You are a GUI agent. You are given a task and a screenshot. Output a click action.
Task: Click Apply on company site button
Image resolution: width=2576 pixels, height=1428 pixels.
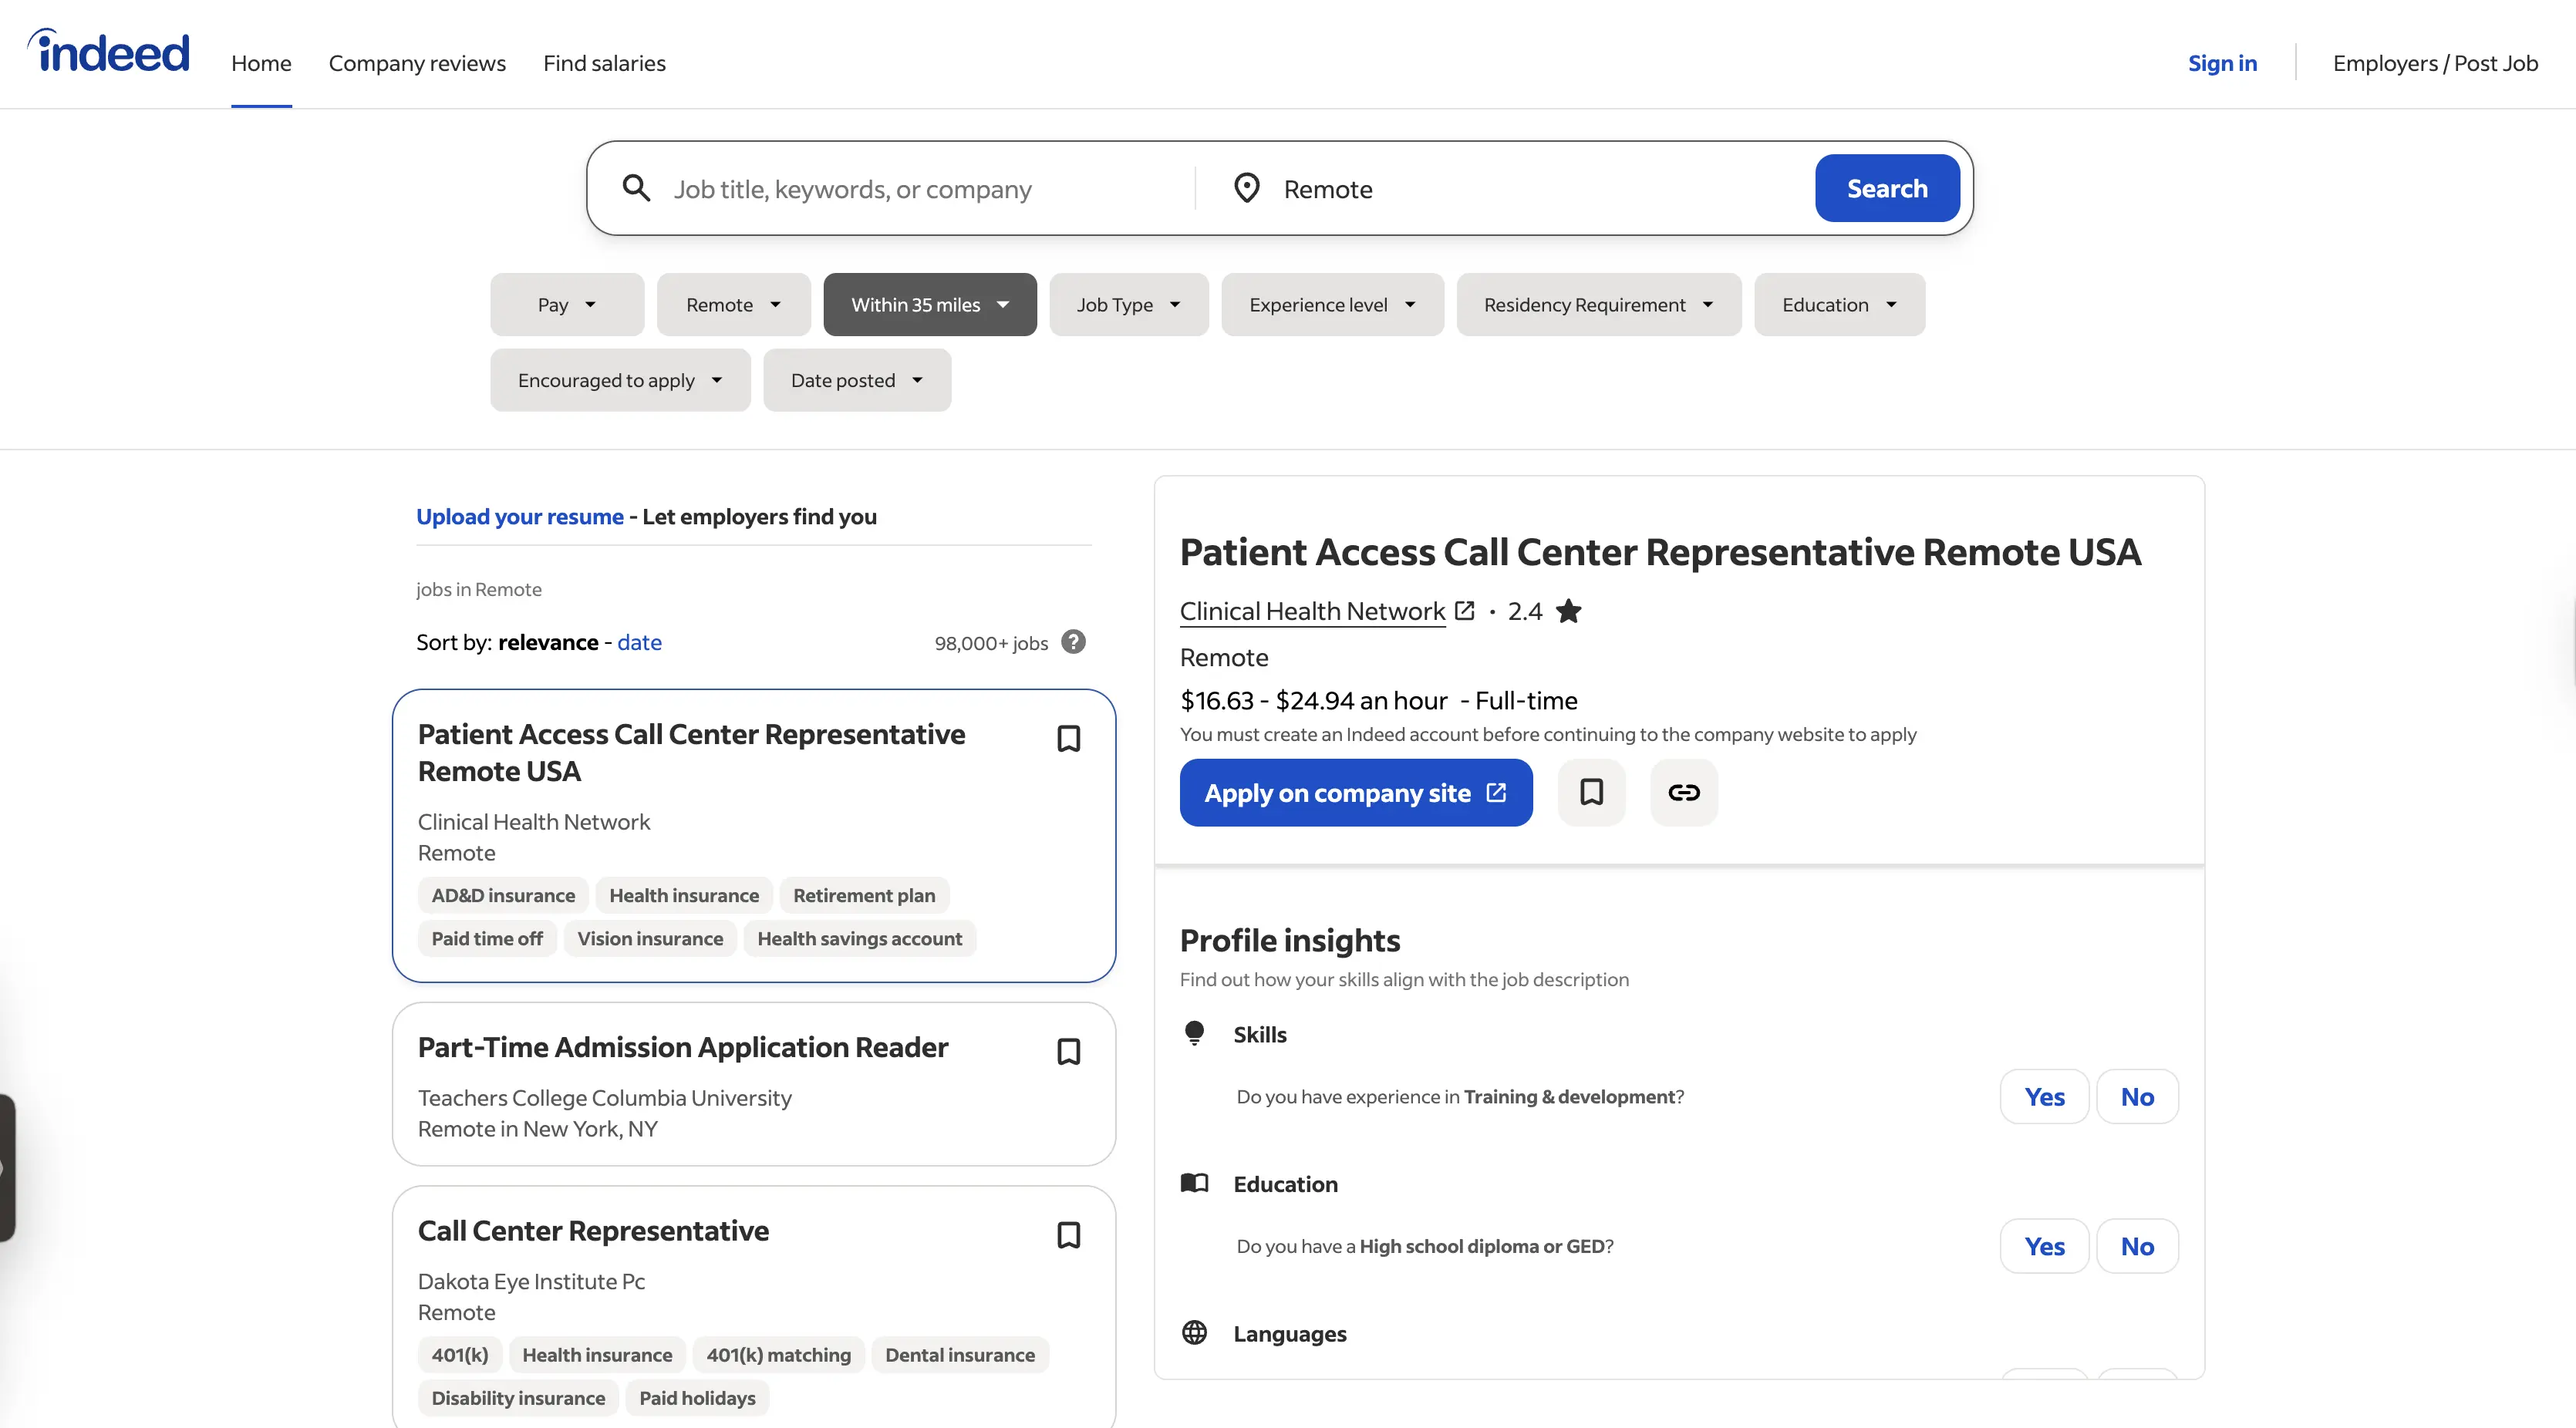[x=1355, y=792]
